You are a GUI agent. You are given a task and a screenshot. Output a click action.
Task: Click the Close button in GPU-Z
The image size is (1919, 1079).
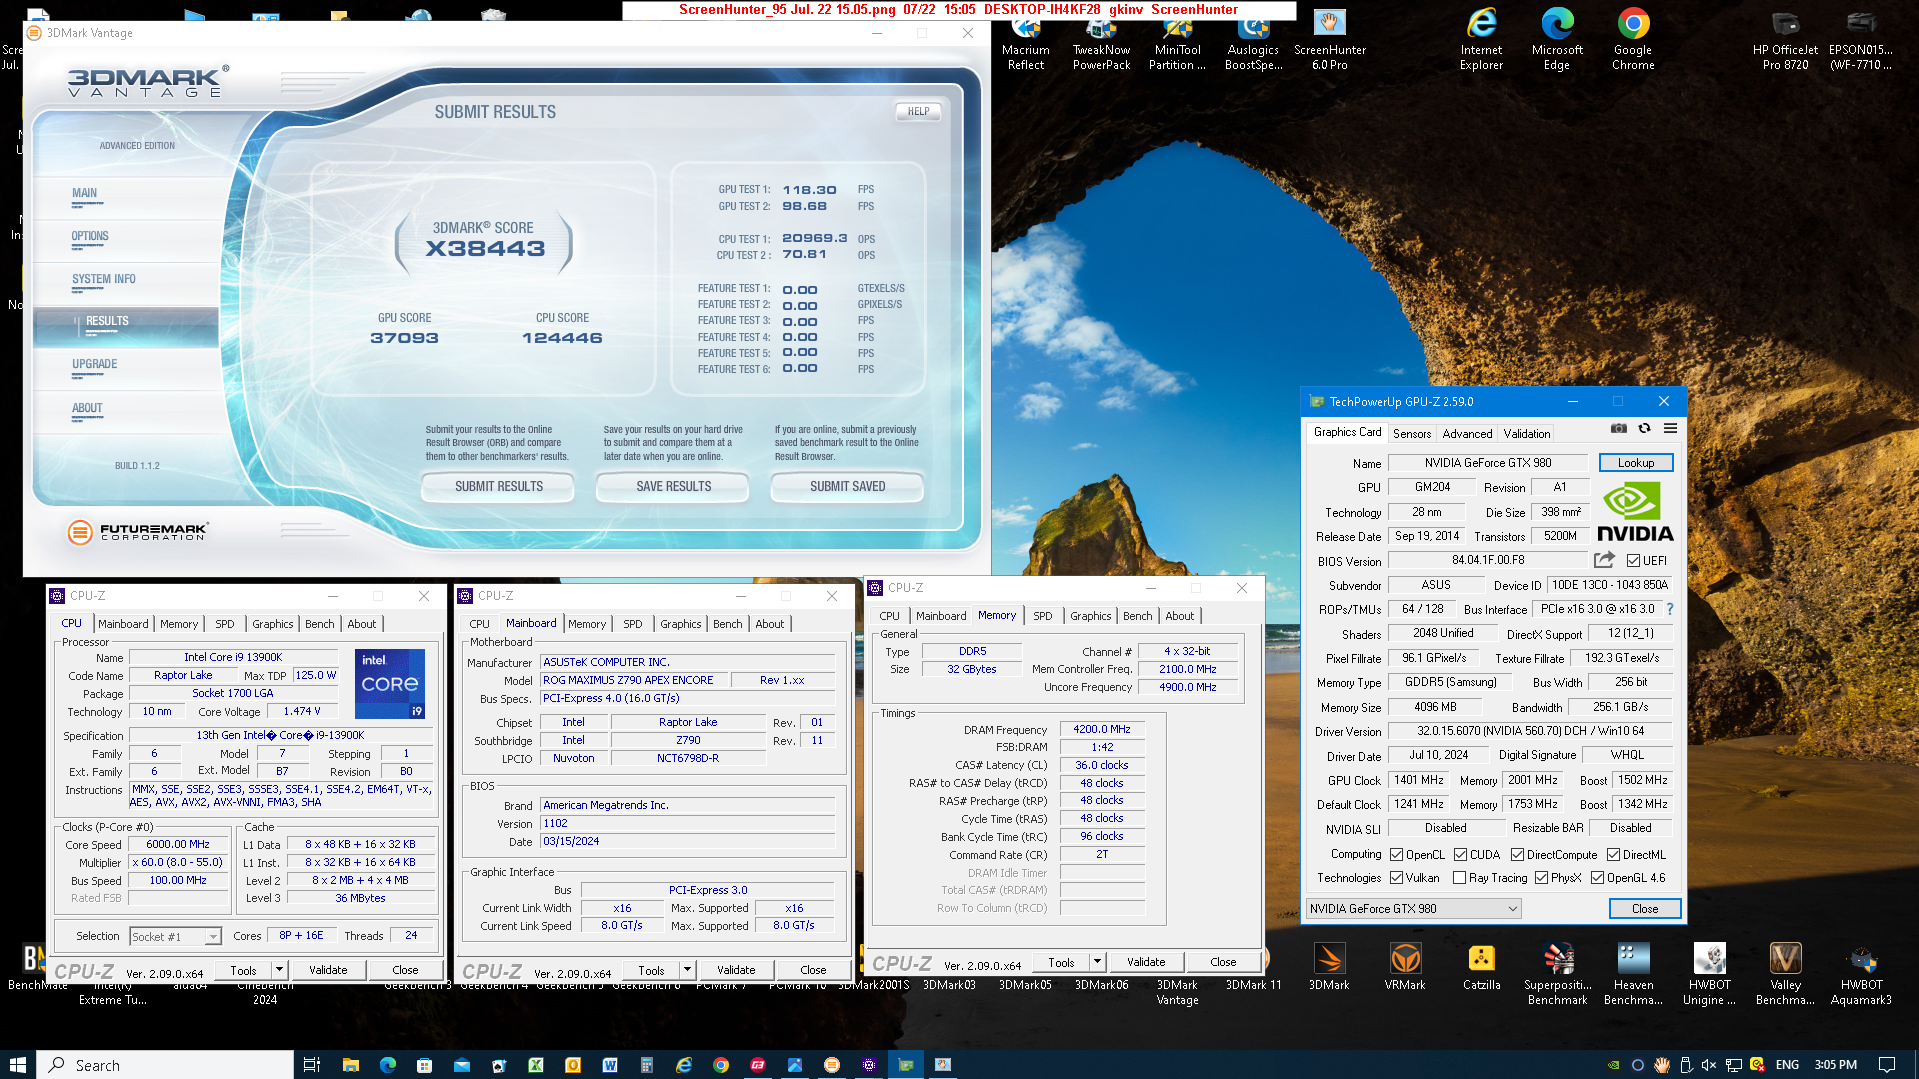[1644, 908]
